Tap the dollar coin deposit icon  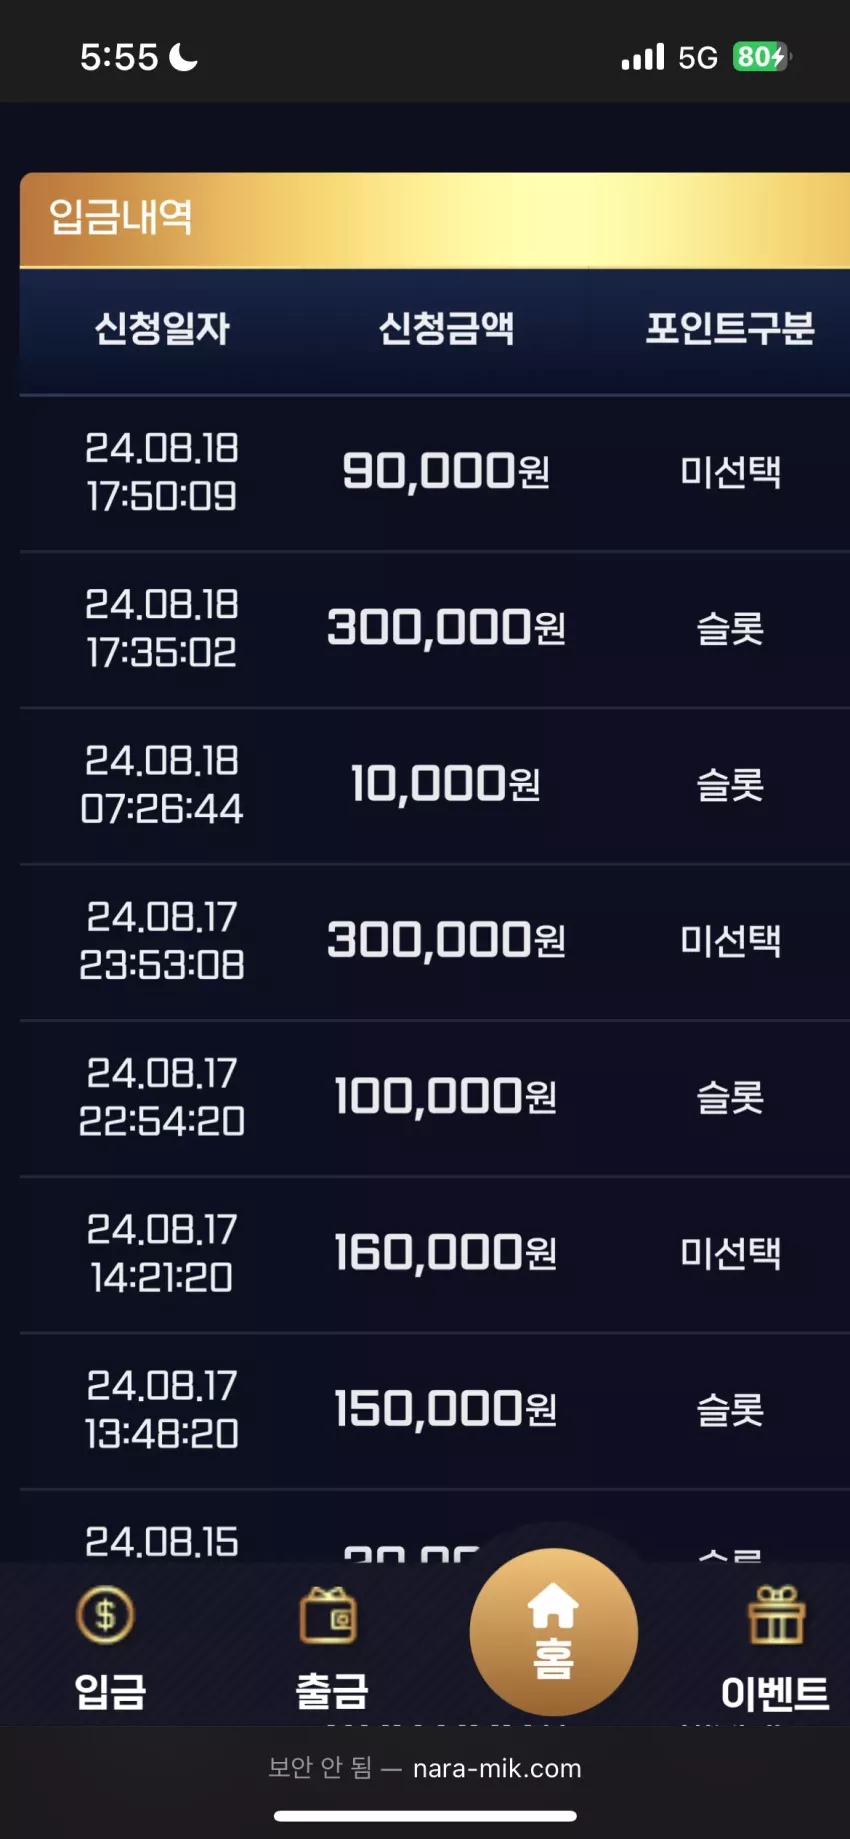[106, 1613]
